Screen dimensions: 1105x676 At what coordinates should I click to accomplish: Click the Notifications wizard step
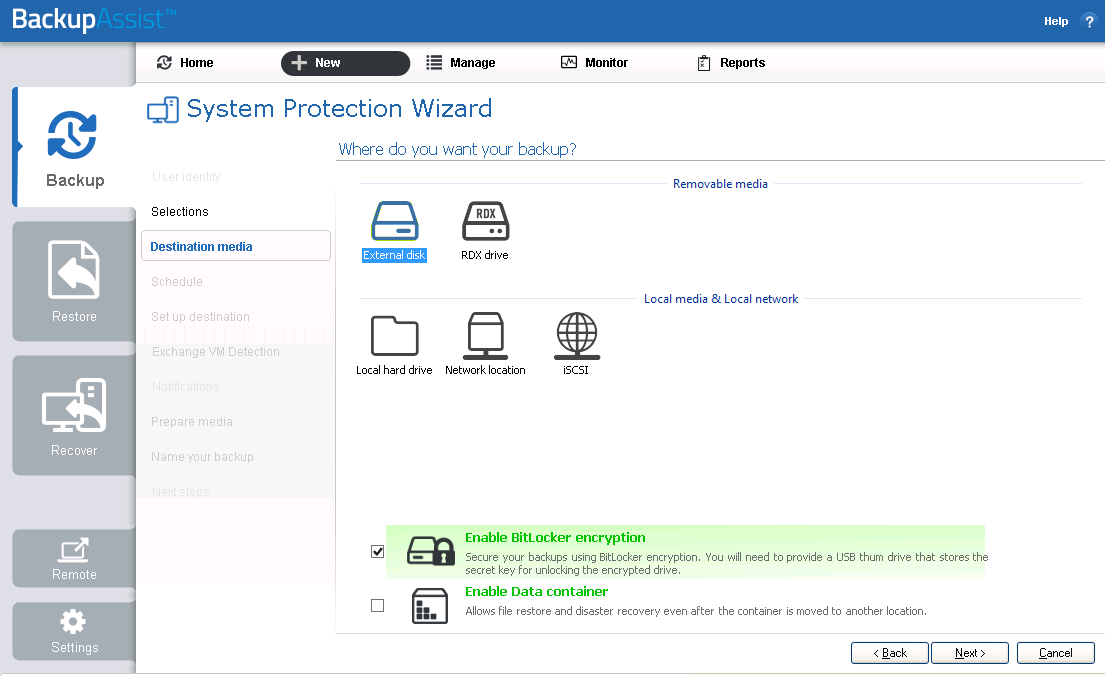pyautogui.click(x=185, y=386)
